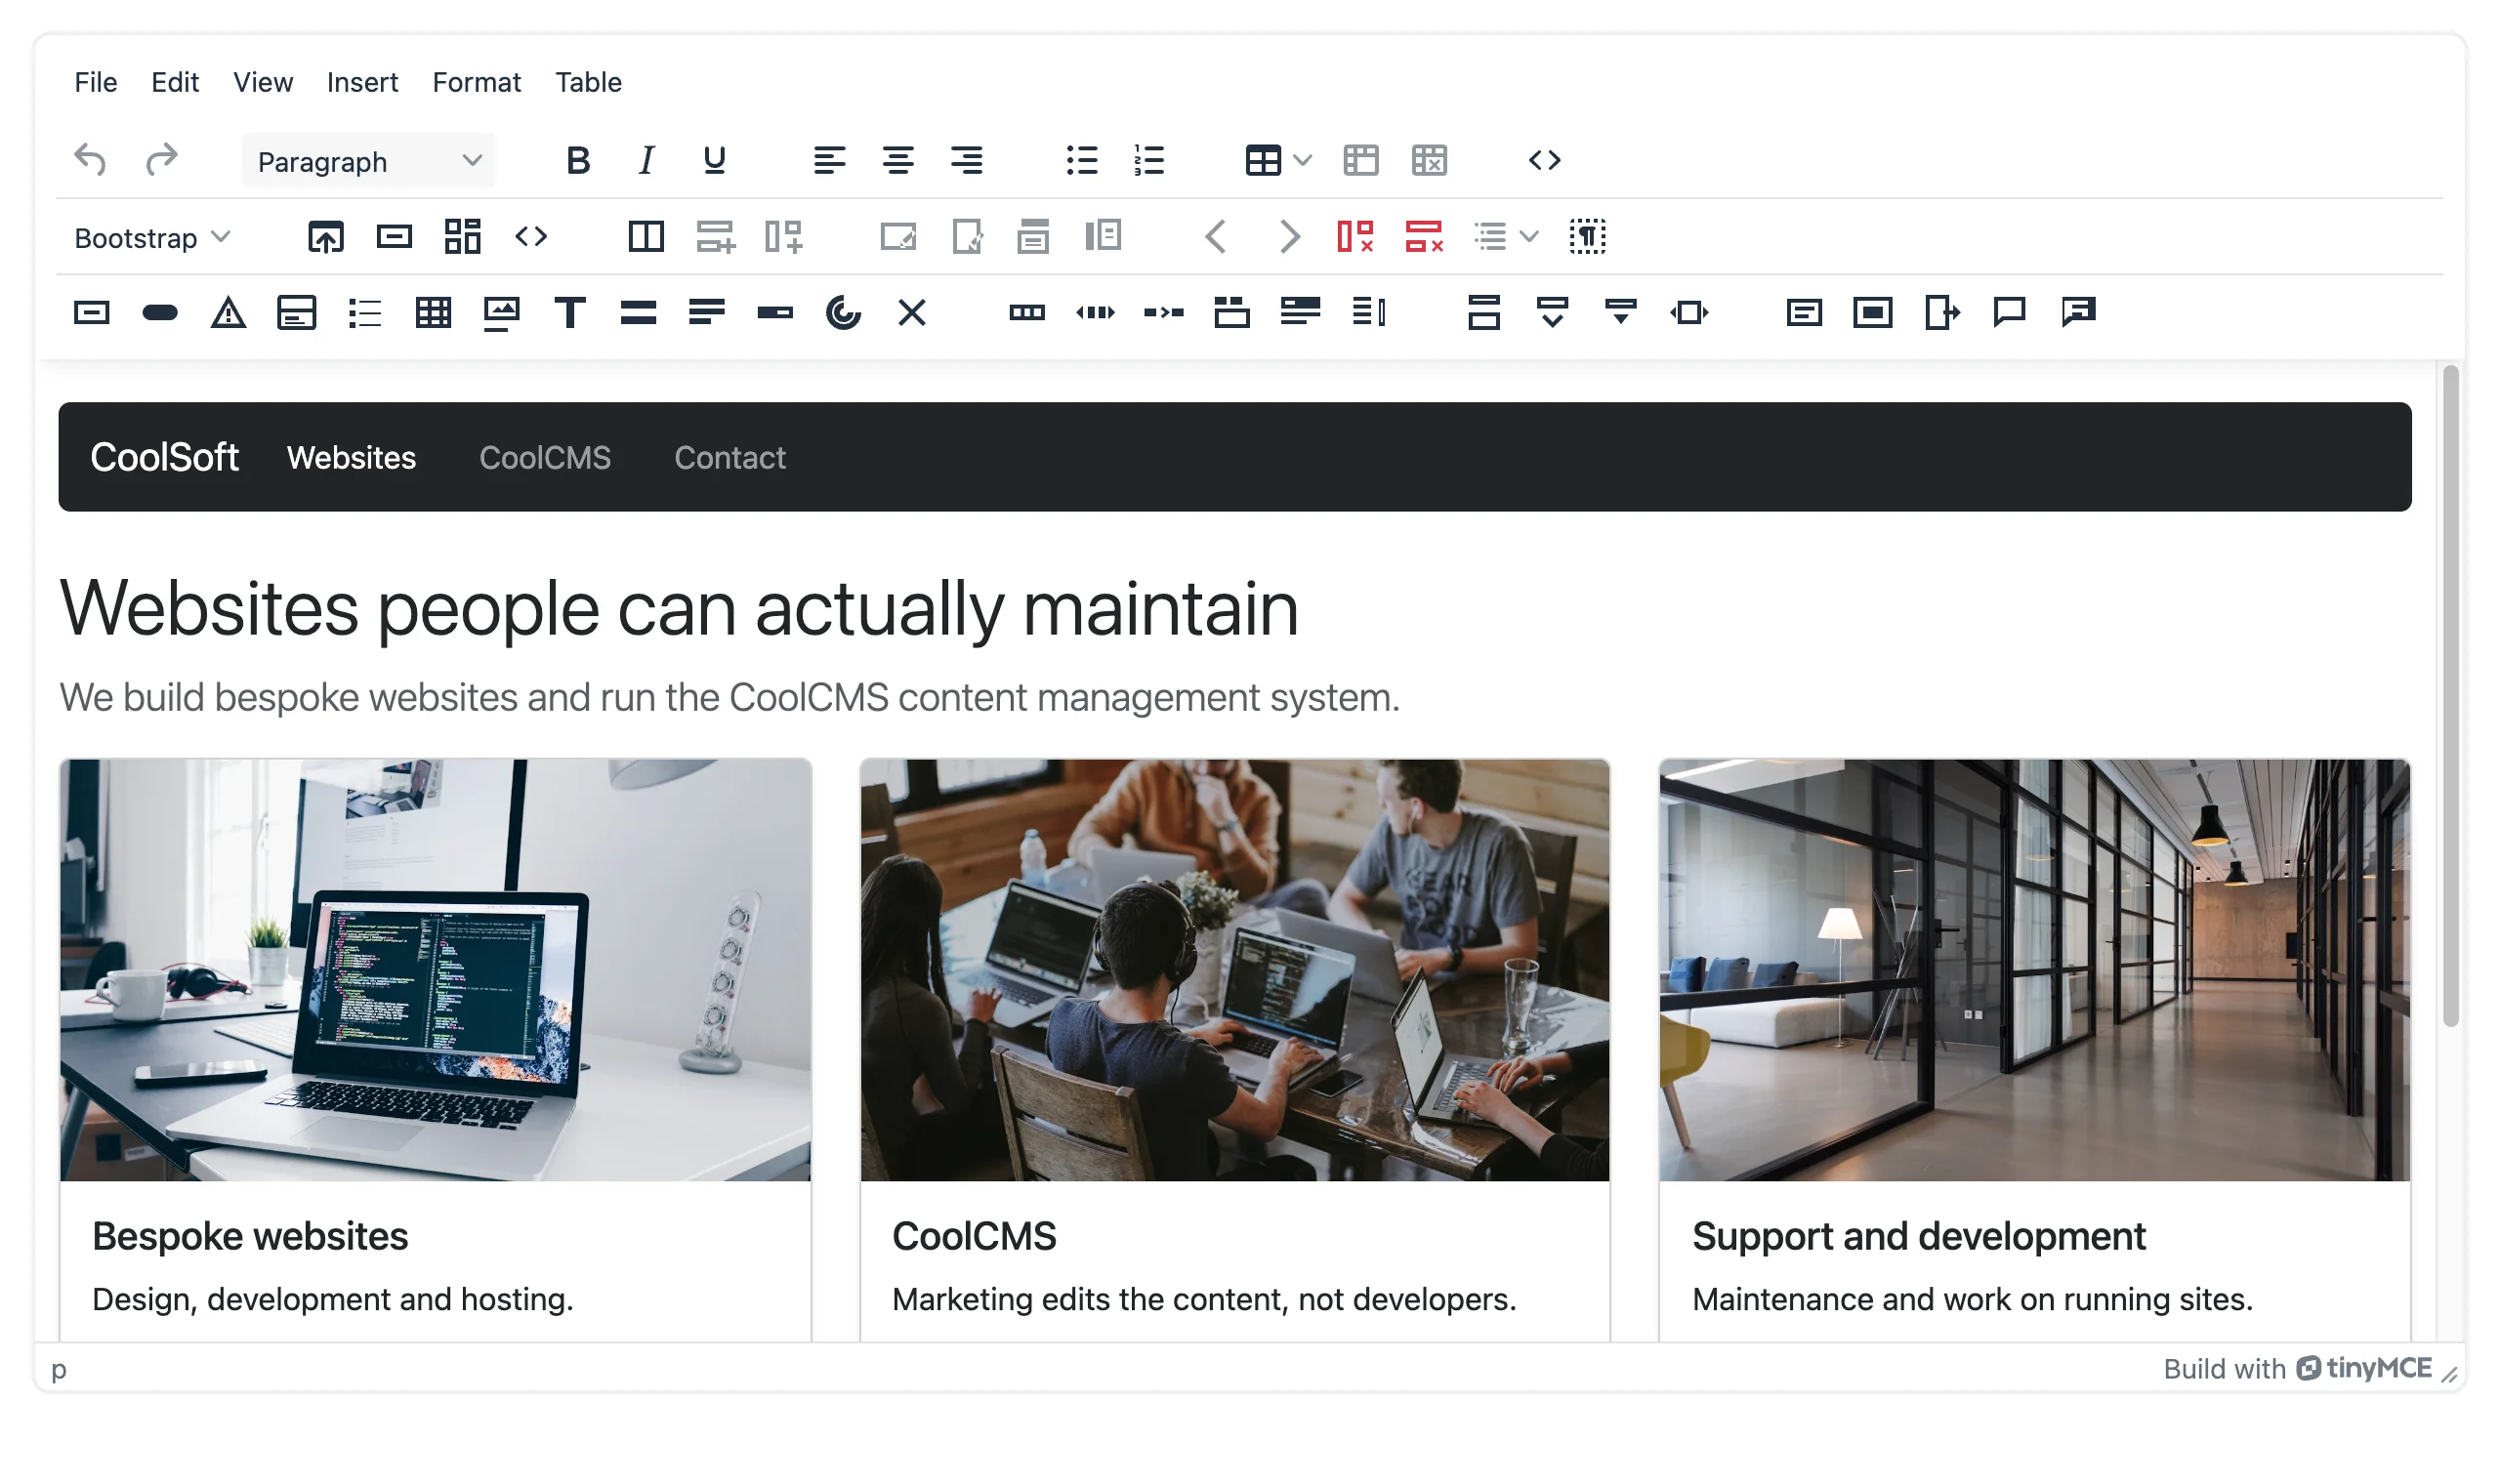Expand the Bootstrap dropdown
Screen dimensions: 2500x1484
click(152, 238)
